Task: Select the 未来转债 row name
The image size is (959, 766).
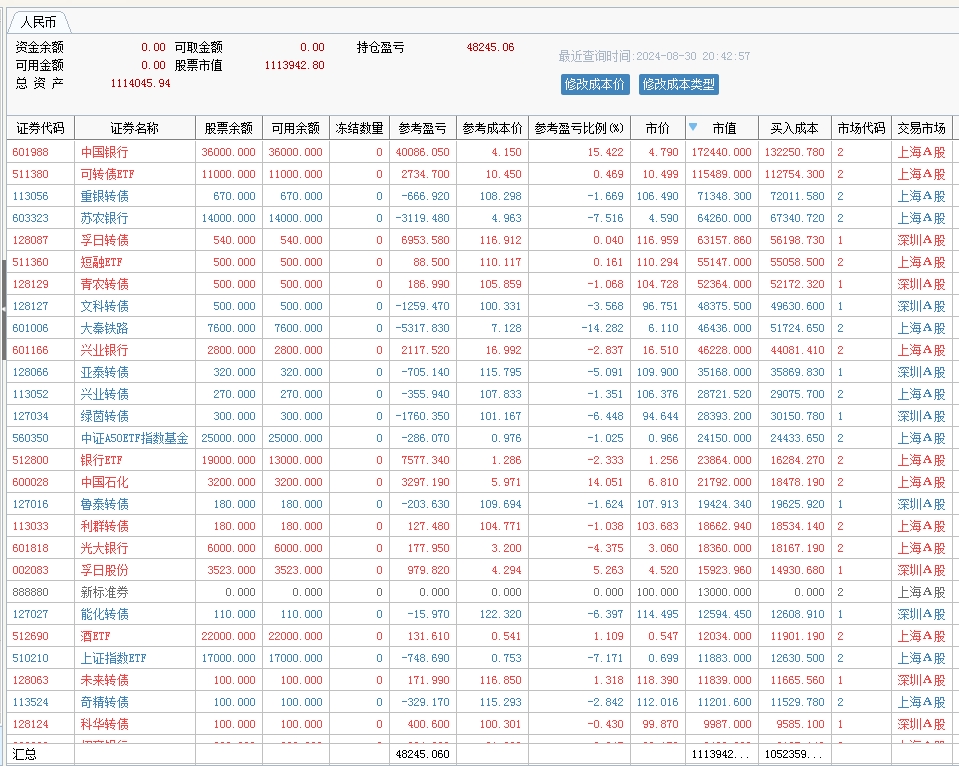Action: tap(105, 681)
